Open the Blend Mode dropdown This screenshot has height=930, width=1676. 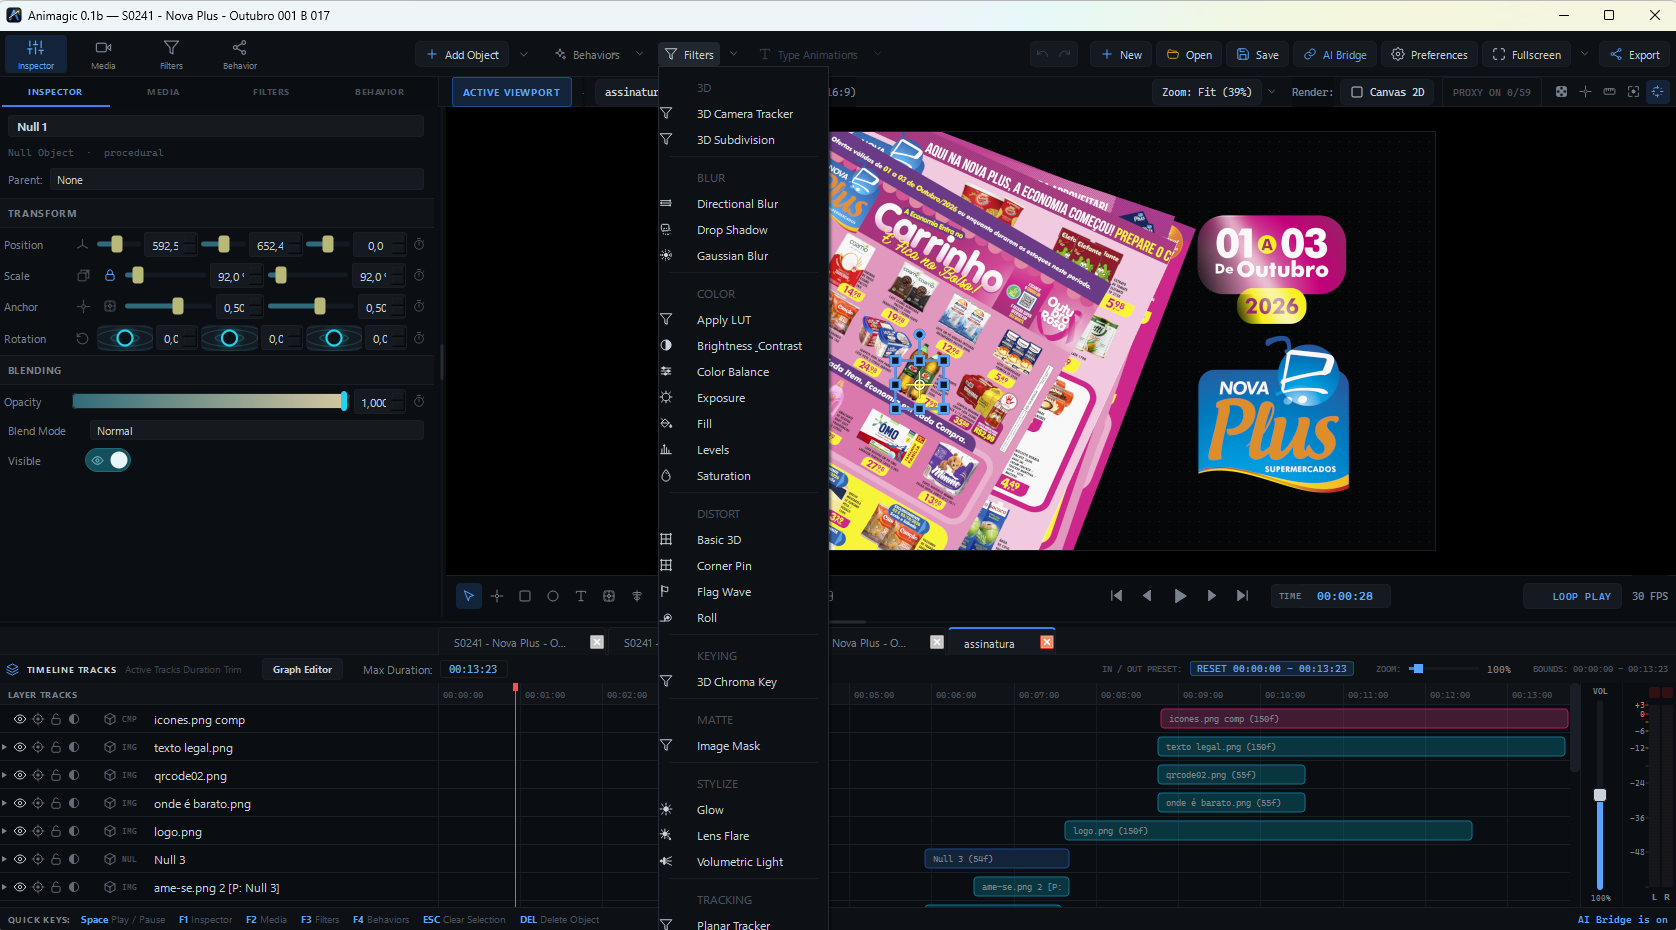tap(256, 431)
